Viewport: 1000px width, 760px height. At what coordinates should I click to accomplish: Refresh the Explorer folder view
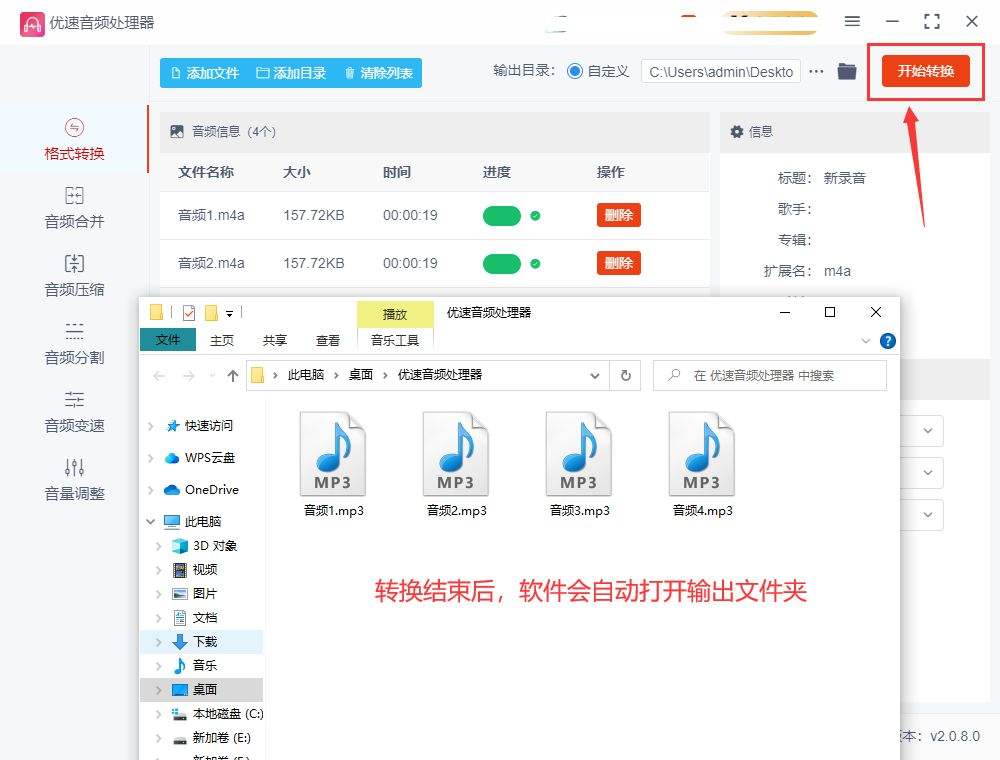pyautogui.click(x=626, y=376)
